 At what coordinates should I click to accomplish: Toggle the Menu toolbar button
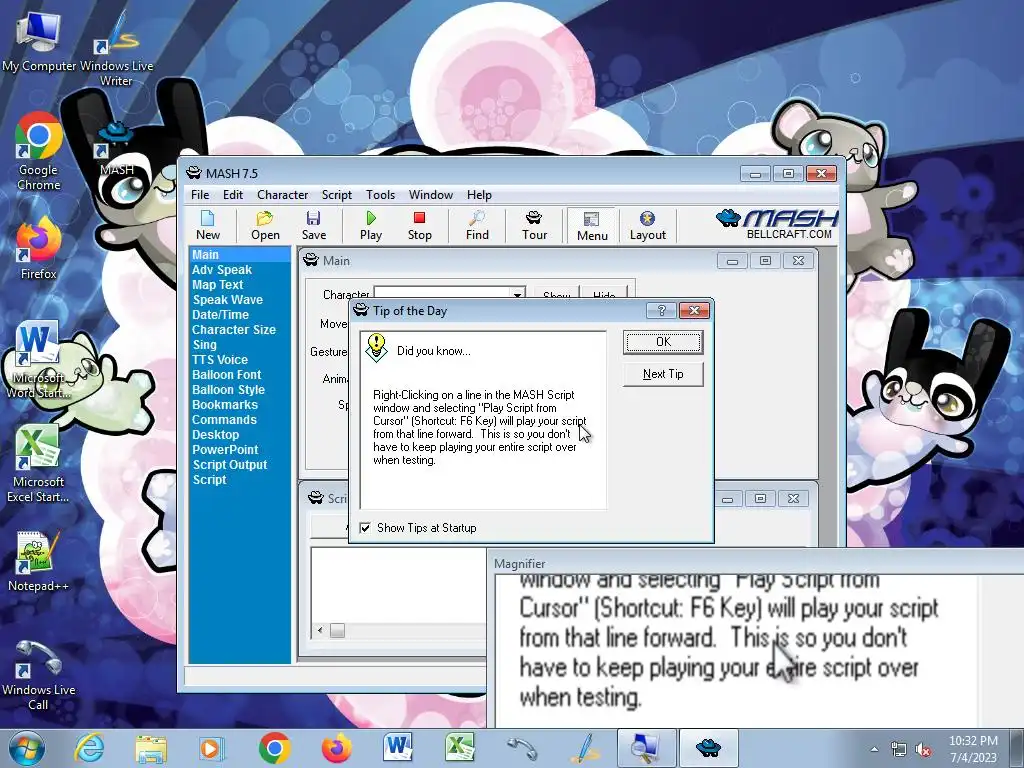pos(592,226)
